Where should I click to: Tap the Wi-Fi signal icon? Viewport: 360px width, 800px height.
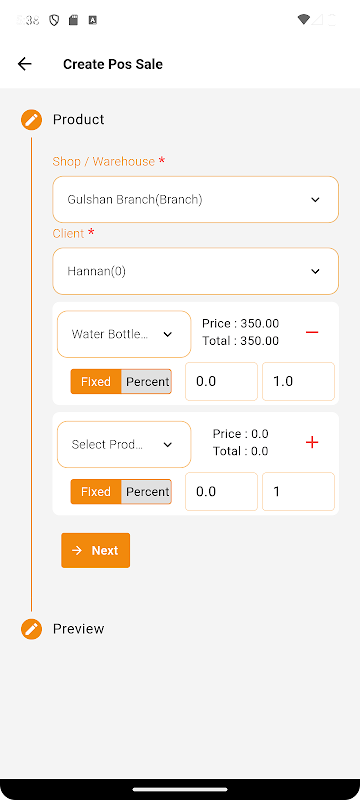coord(304,20)
